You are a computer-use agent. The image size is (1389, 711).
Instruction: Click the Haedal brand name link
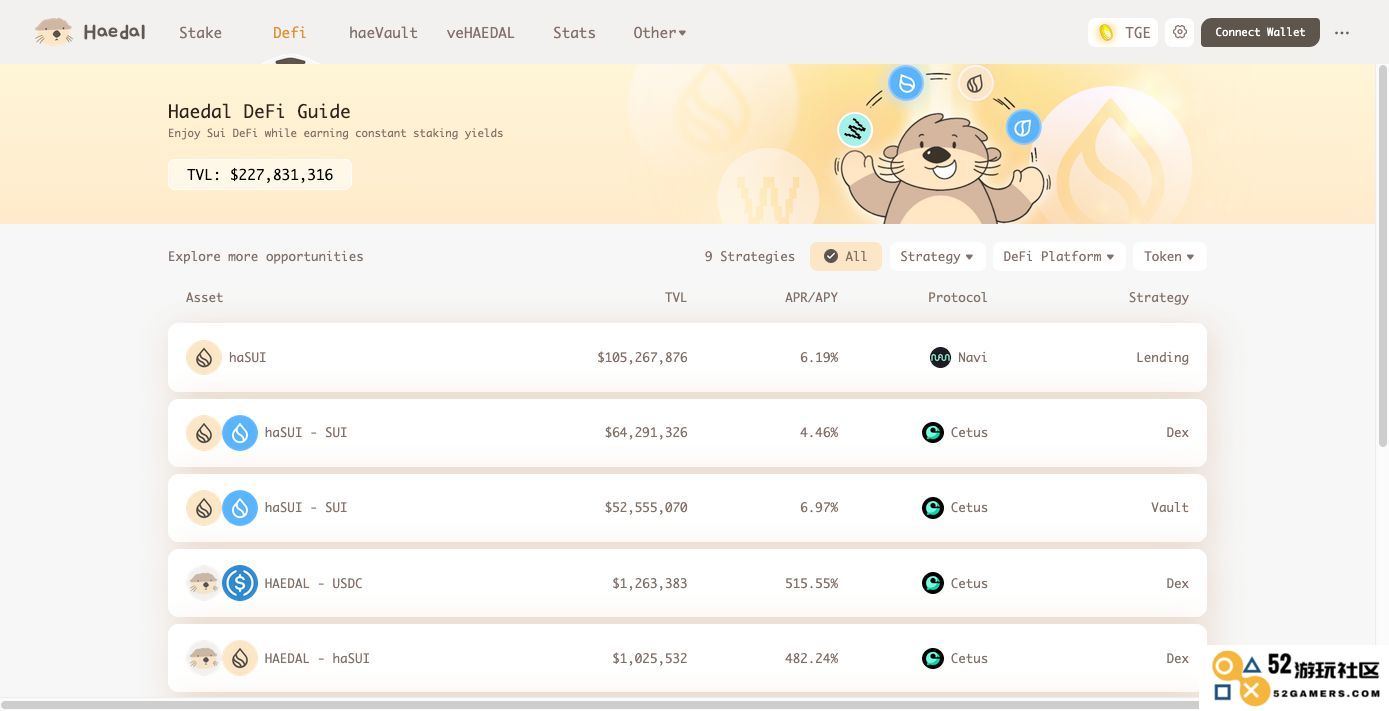click(114, 32)
